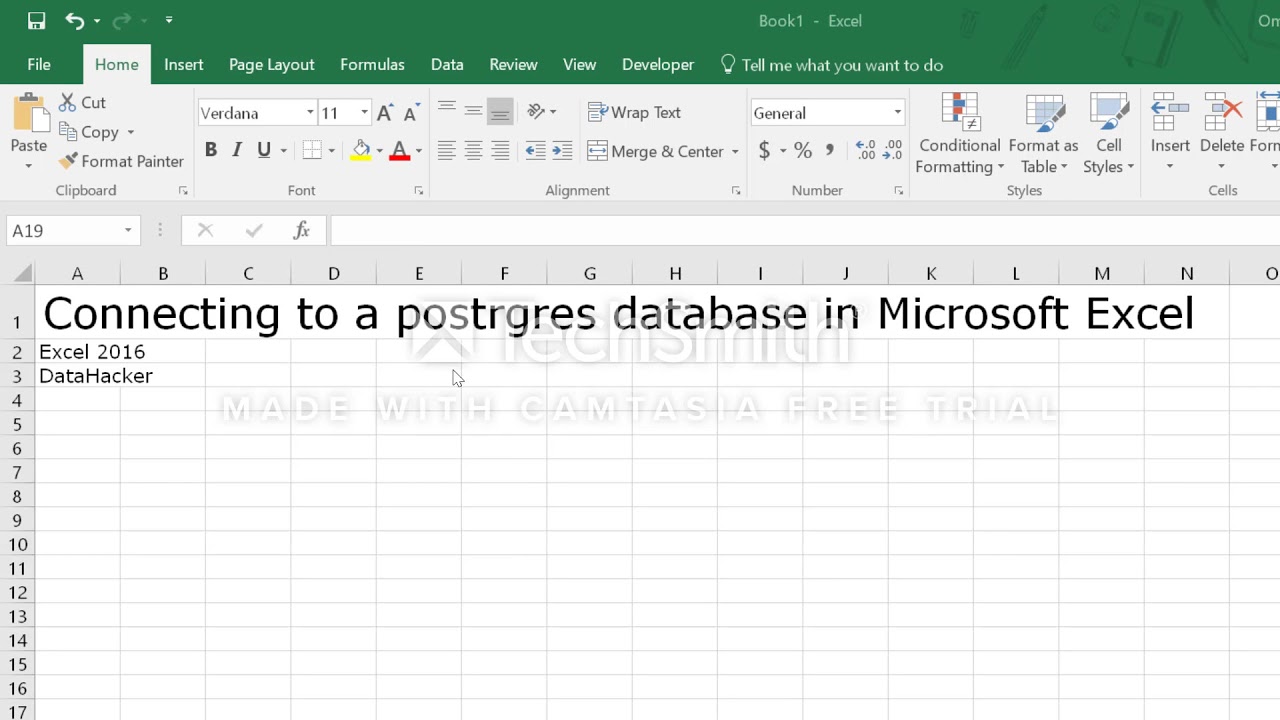Open Conditional Formatting menu
This screenshot has height=720, width=1280.
pyautogui.click(x=959, y=134)
